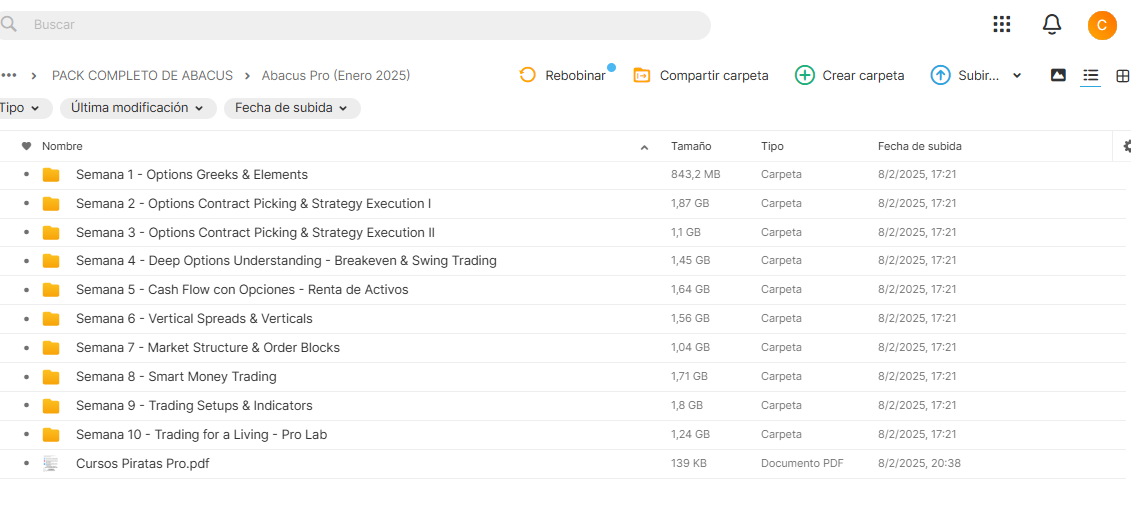
Task: Click folder icon for Semana 2 row
Action: [50, 203]
